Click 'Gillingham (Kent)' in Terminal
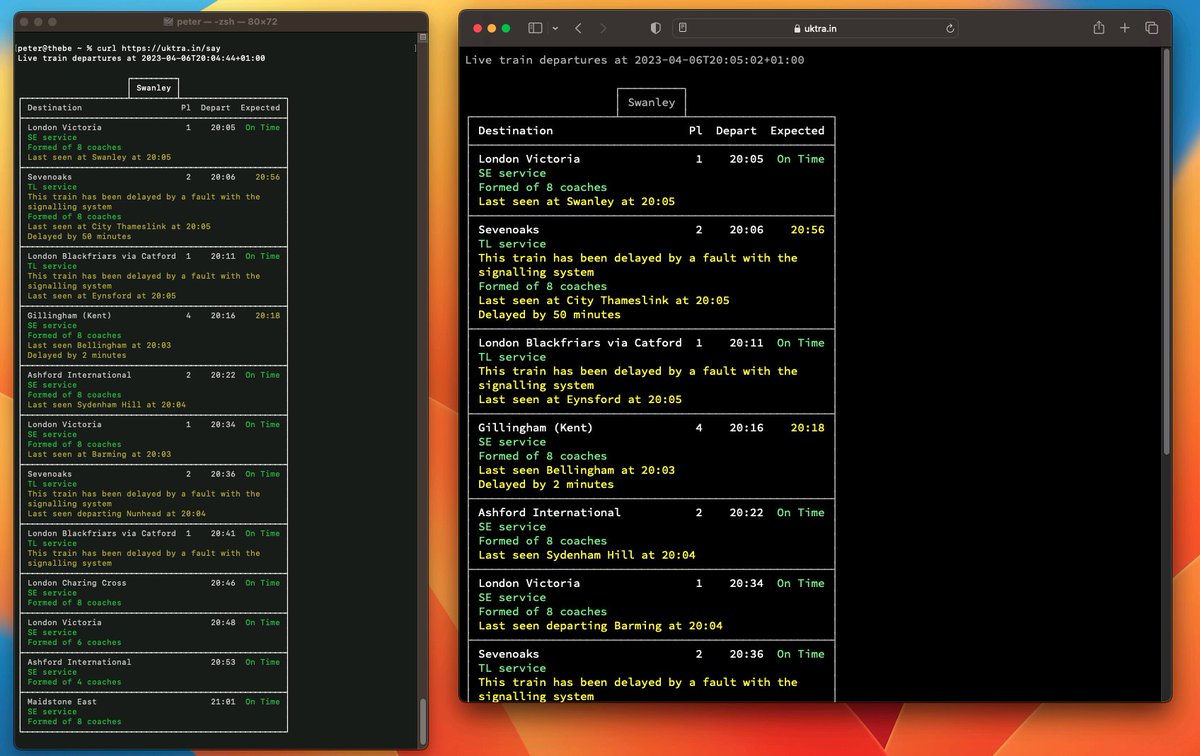The image size is (1200, 756). [x=69, y=316]
